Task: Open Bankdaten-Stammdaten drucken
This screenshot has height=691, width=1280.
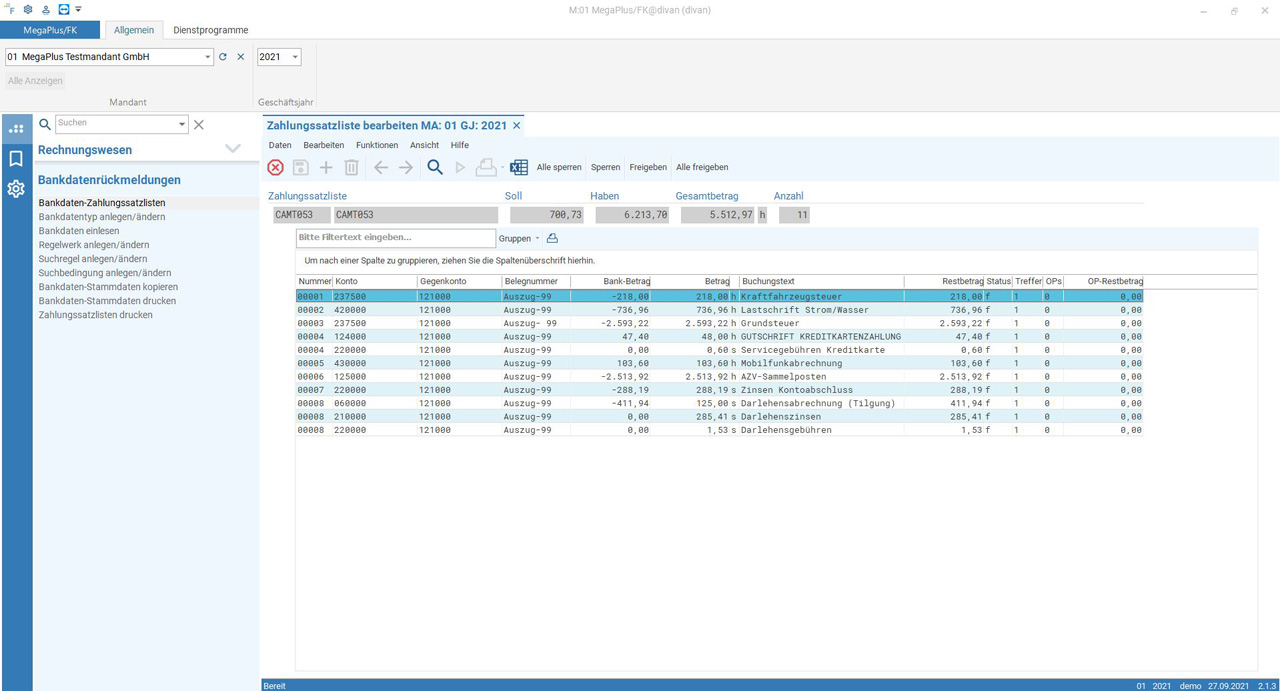Action: 107,301
